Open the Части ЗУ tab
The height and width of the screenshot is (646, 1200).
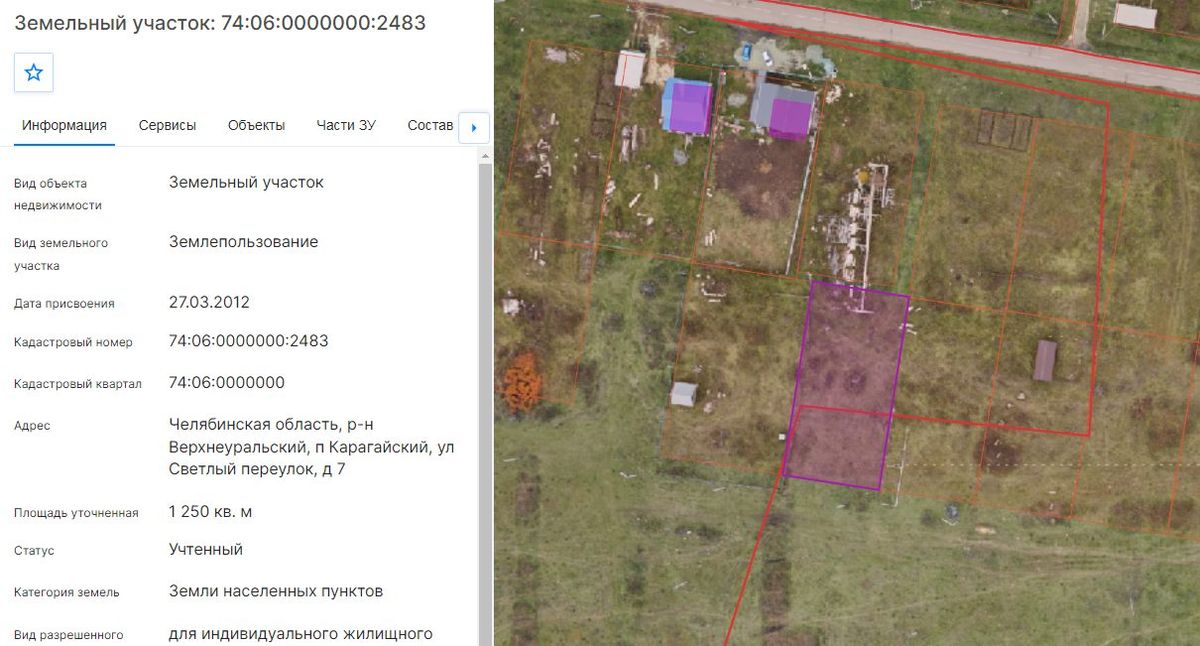tap(346, 125)
